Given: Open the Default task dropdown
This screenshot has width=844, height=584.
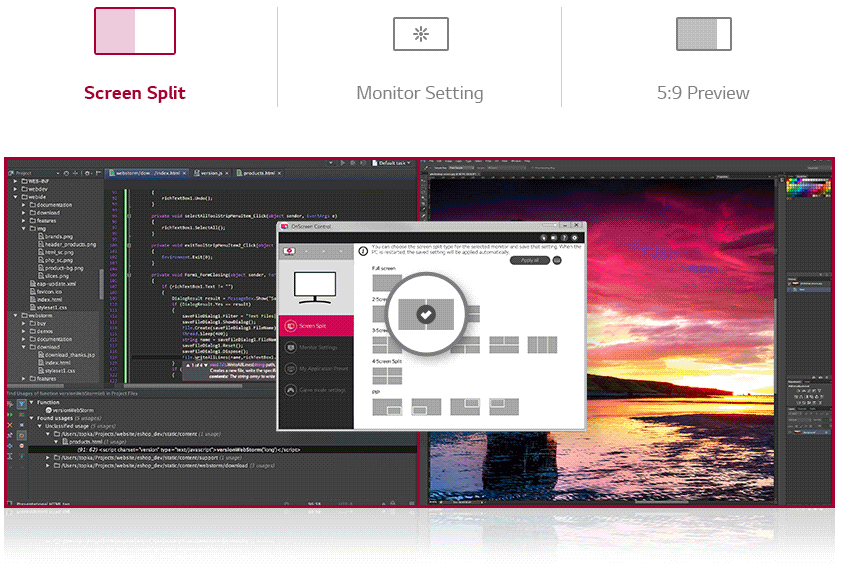Looking at the screenshot, I should pyautogui.click(x=391, y=163).
